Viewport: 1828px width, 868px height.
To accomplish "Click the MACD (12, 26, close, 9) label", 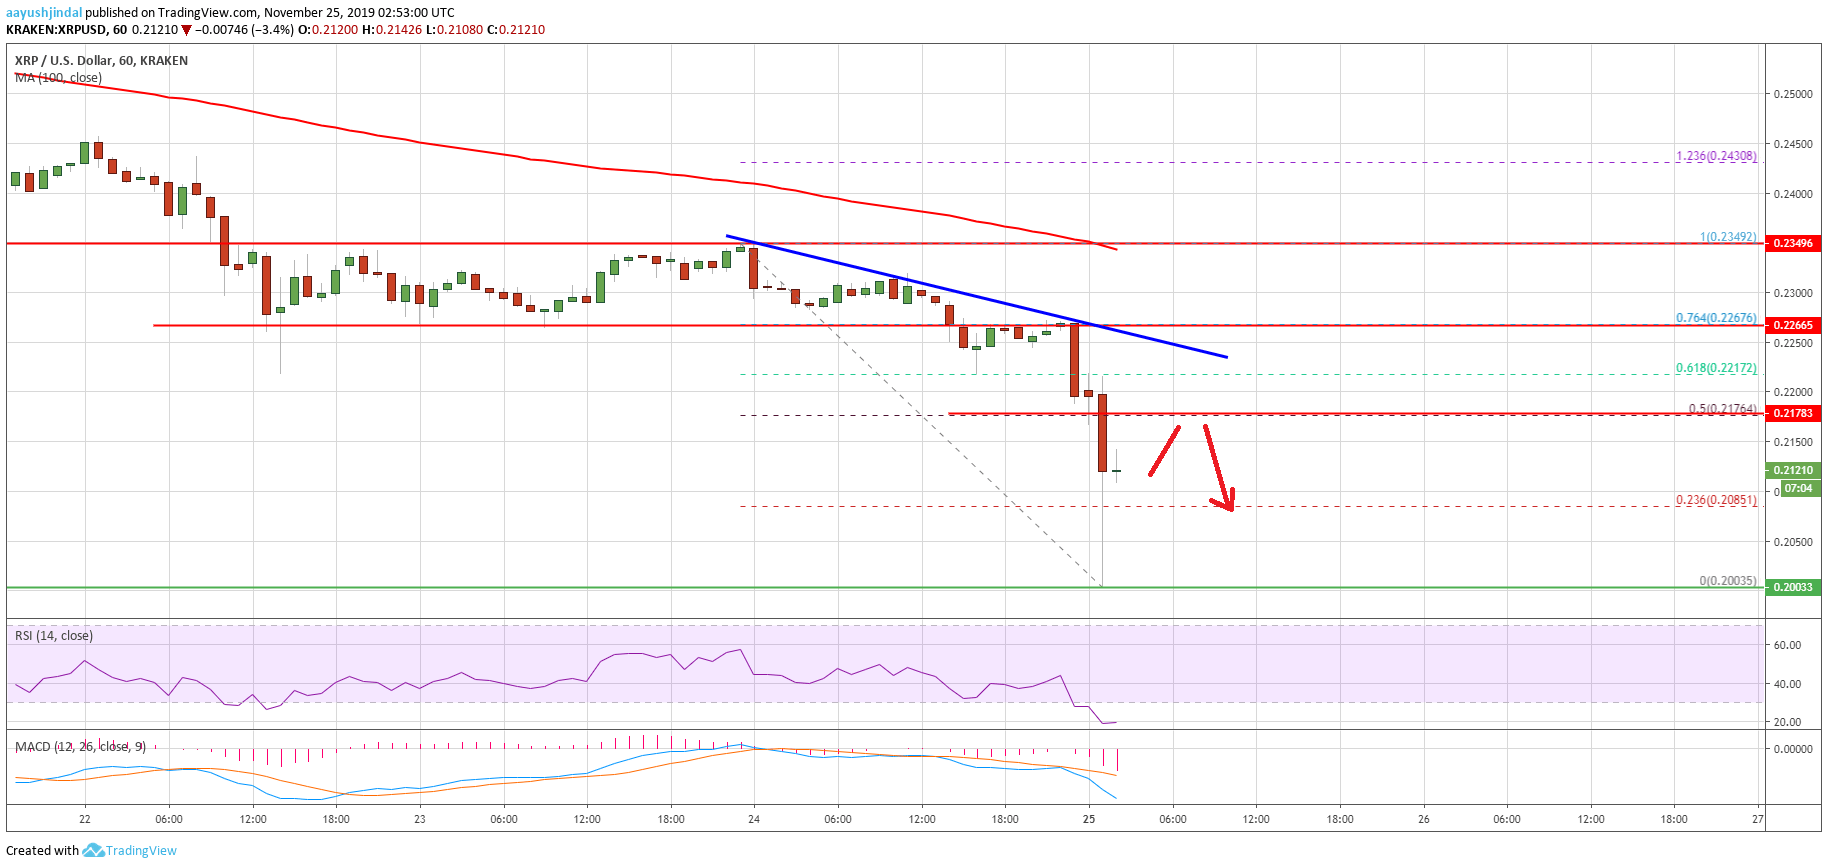I will [80, 747].
